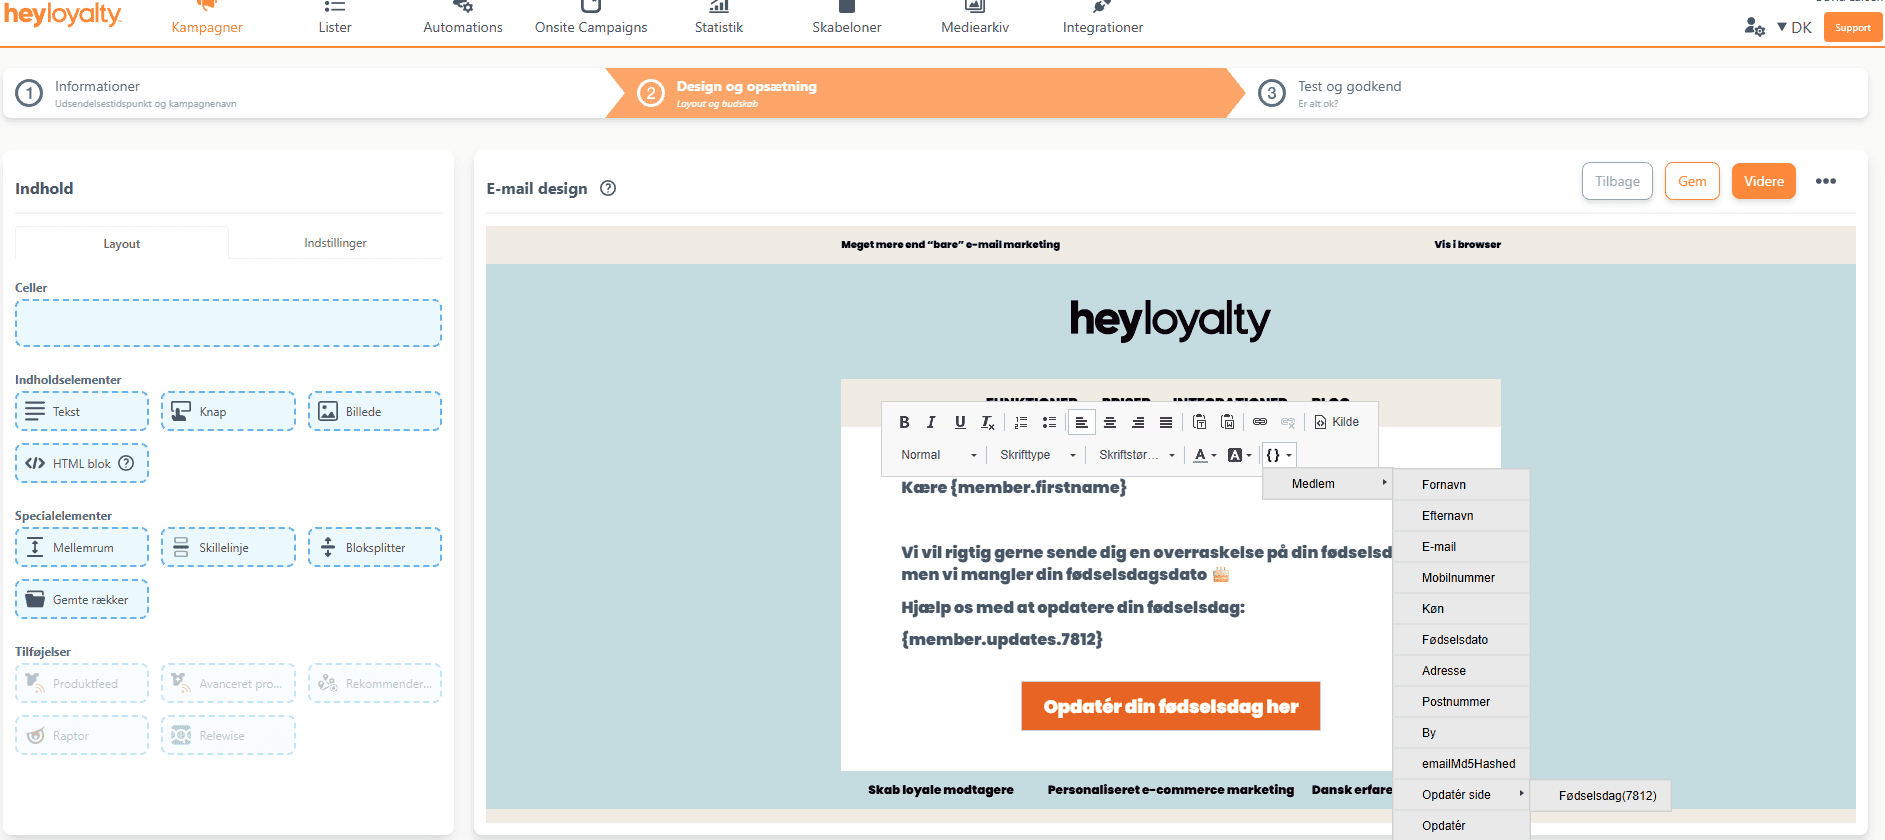The width and height of the screenshot is (1885, 840).
Task: Open the DK language dropdown
Action: [x=1795, y=27]
